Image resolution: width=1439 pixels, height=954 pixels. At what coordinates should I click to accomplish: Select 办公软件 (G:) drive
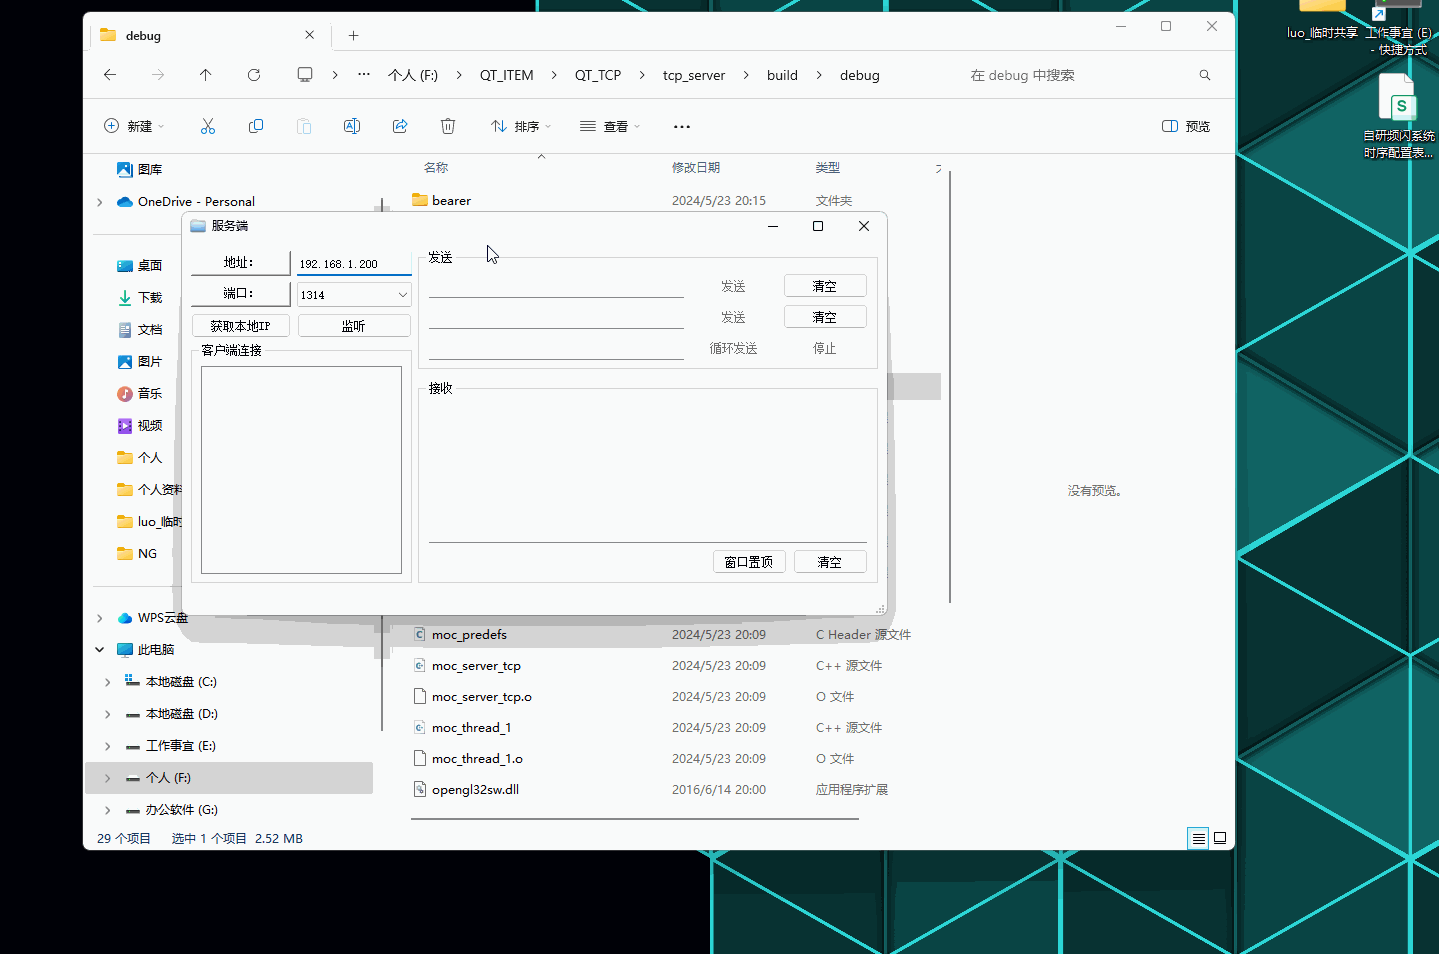[x=181, y=810]
